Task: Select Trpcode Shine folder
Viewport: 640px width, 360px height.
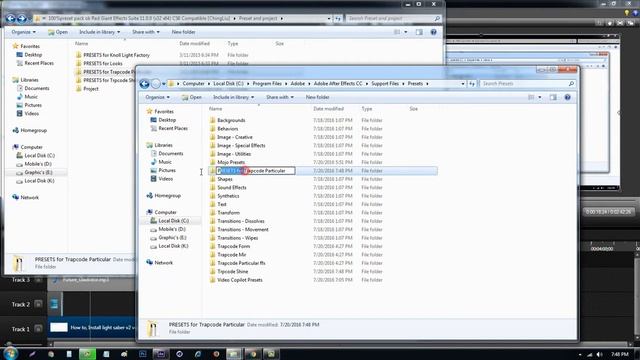Action: pyautogui.click(x=232, y=271)
